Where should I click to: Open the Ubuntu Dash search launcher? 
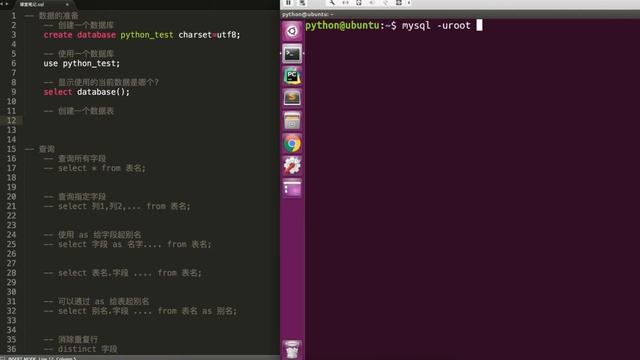coord(292,31)
